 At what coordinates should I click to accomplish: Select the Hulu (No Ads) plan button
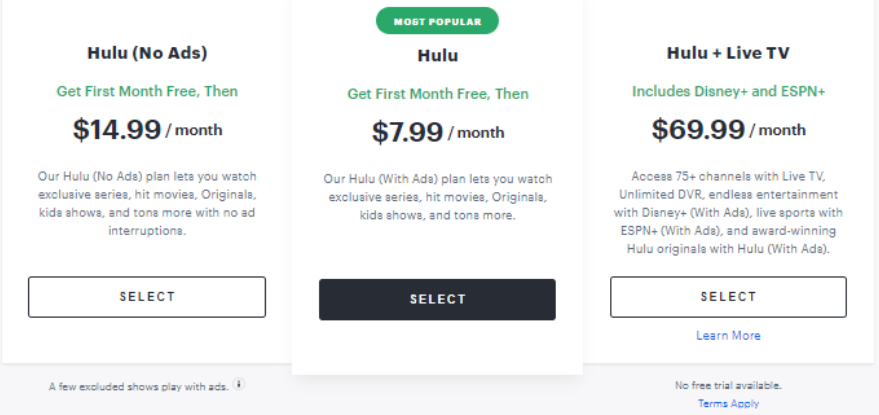point(147,297)
